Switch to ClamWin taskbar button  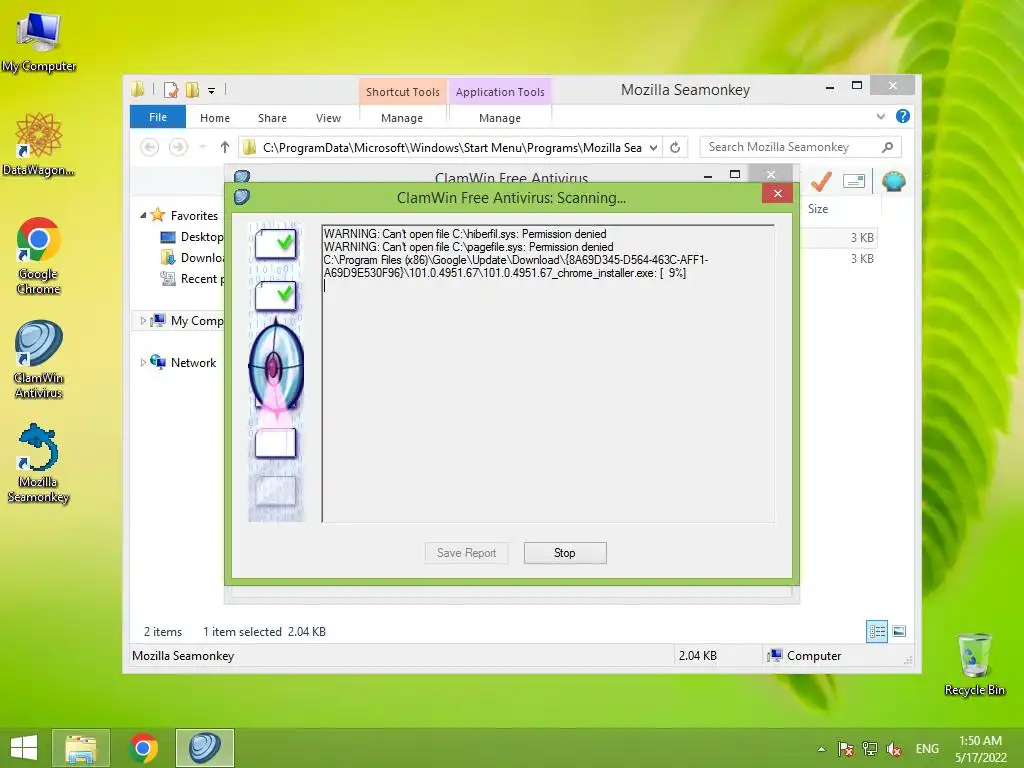coord(204,748)
